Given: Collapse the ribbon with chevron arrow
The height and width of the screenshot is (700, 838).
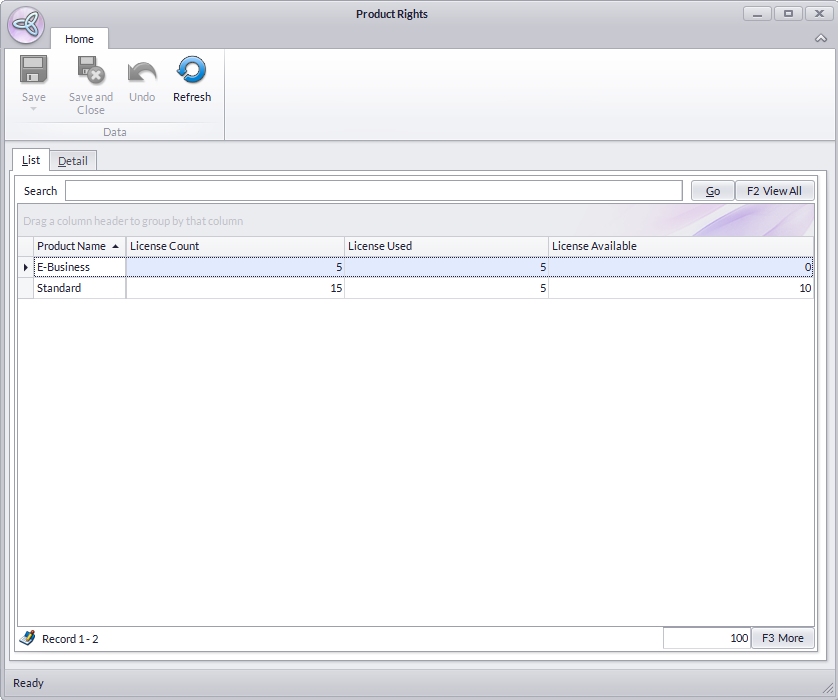Looking at the screenshot, I should click(x=820, y=38).
